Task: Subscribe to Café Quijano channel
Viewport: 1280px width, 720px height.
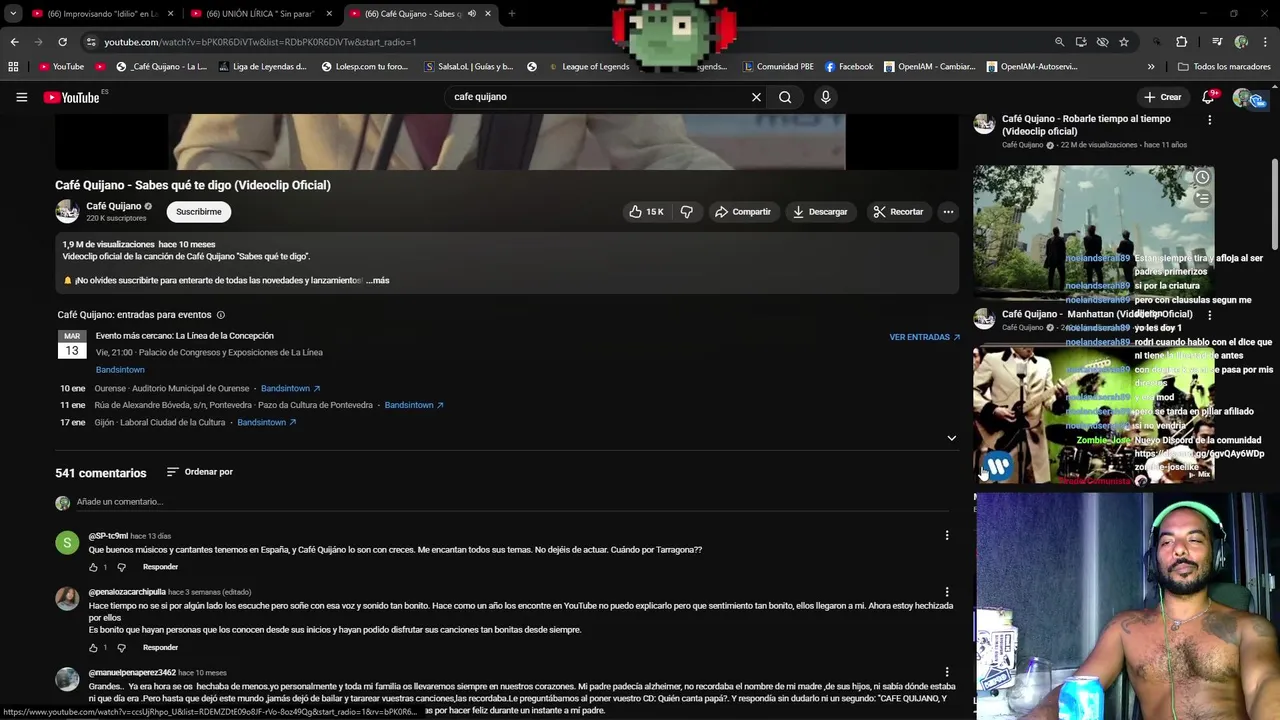Action: [199, 212]
